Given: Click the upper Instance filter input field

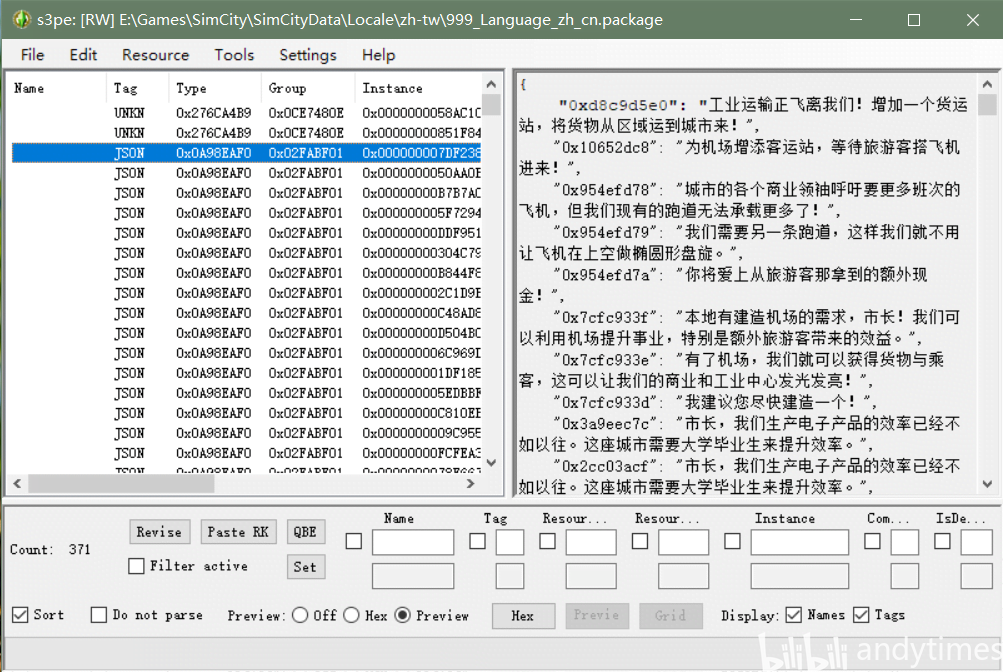Looking at the screenshot, I should tap(800, 542).
